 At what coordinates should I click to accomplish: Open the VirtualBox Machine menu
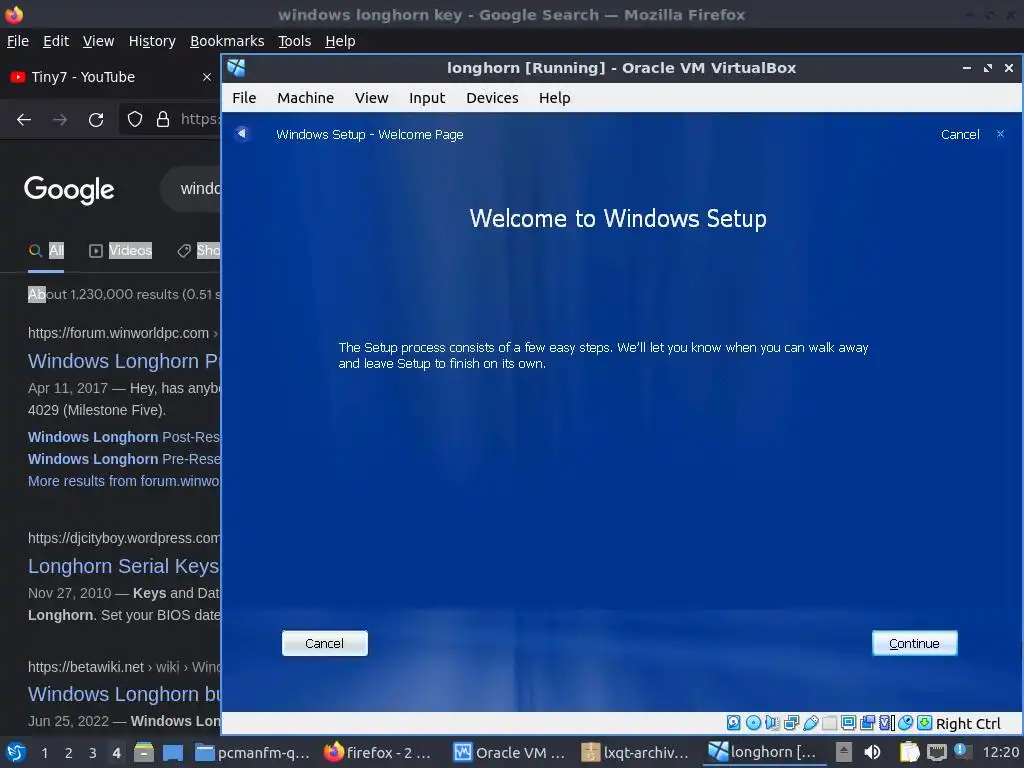[305, 98]
